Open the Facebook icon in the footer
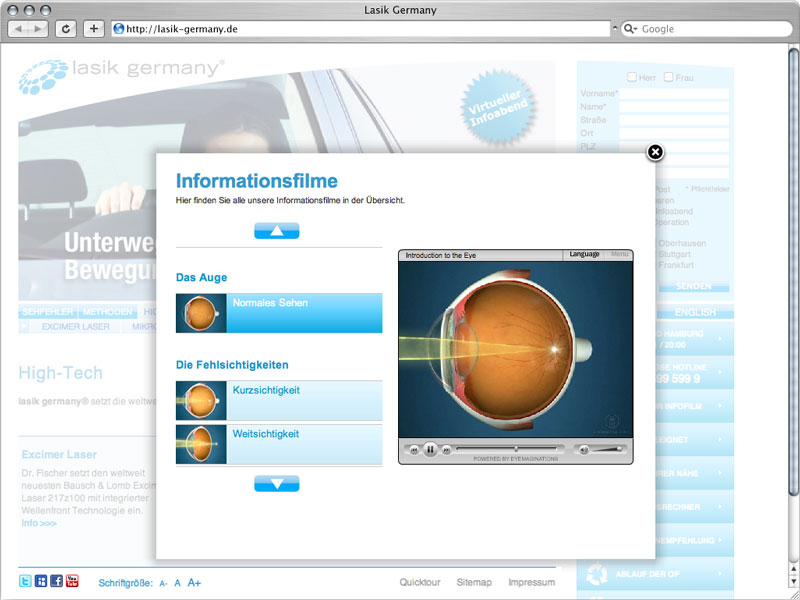Viewport: 800px width, 600px height. pos(57,581)
